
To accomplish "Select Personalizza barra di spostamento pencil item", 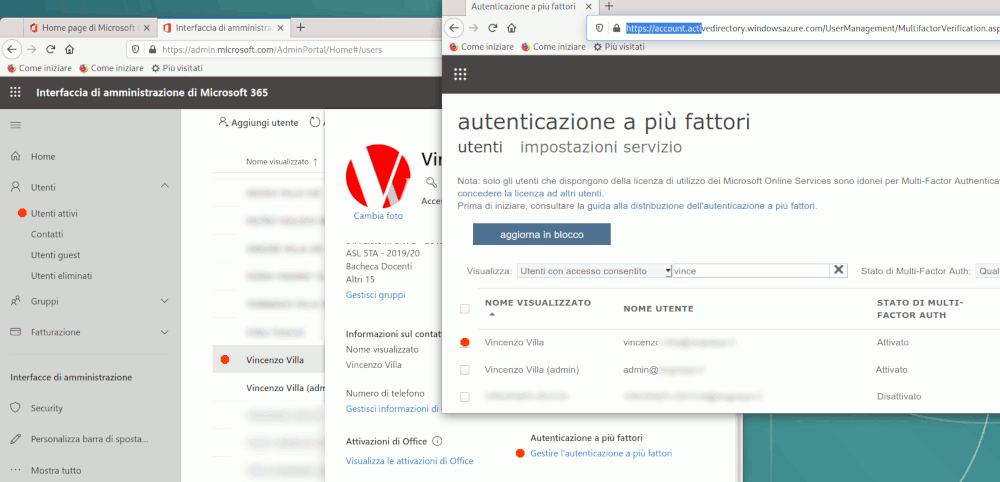I will pyautogui.click(x=80, y=439).
